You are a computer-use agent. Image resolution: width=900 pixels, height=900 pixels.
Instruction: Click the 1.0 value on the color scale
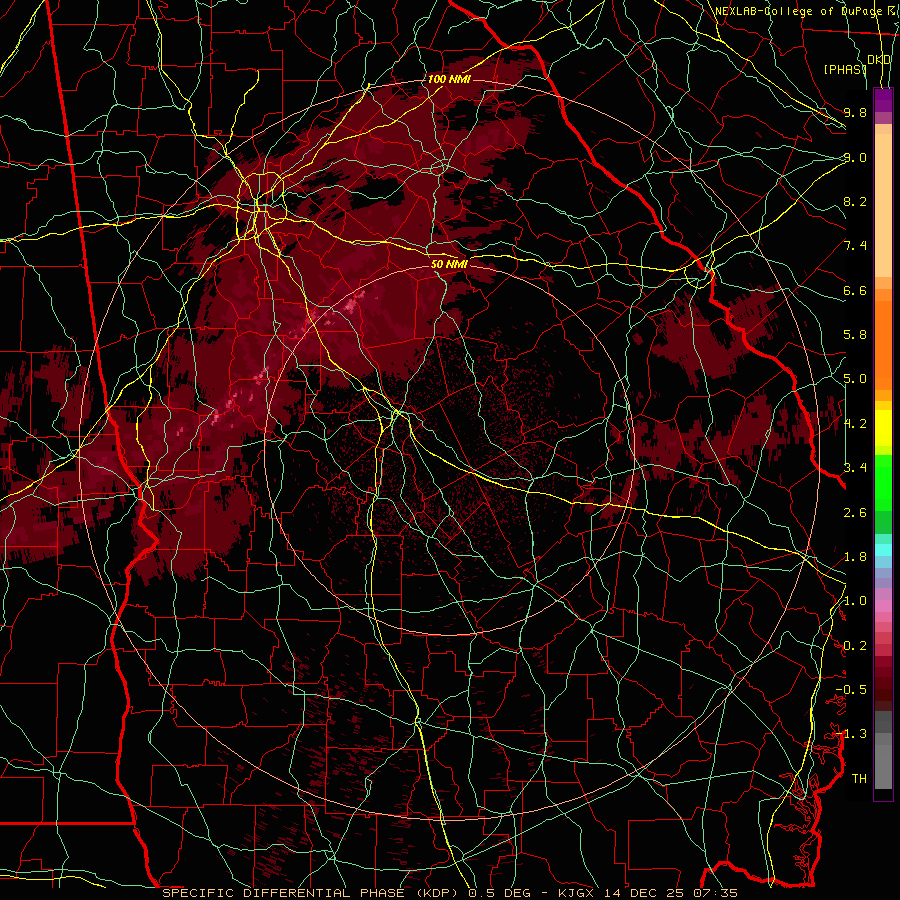855,601
